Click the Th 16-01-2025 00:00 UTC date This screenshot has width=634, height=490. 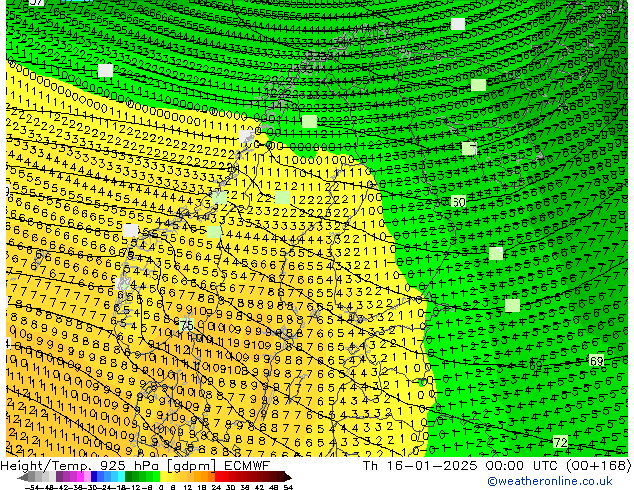[x=461, y=465]
